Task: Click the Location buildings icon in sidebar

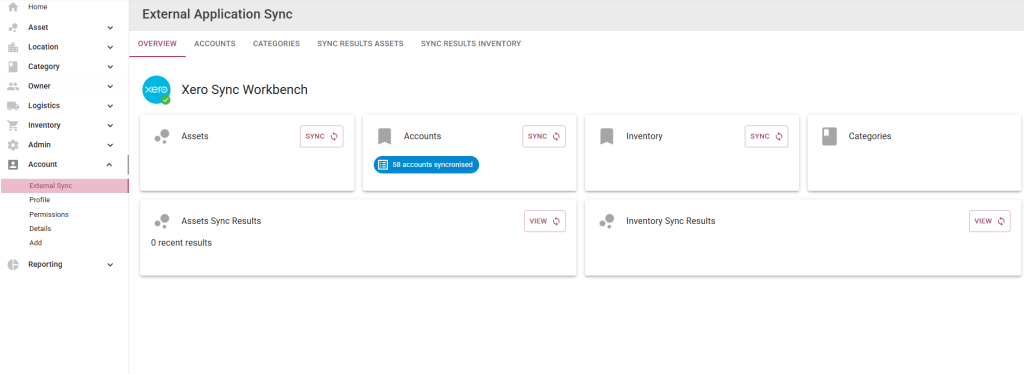Action: (x=12, y=47)
